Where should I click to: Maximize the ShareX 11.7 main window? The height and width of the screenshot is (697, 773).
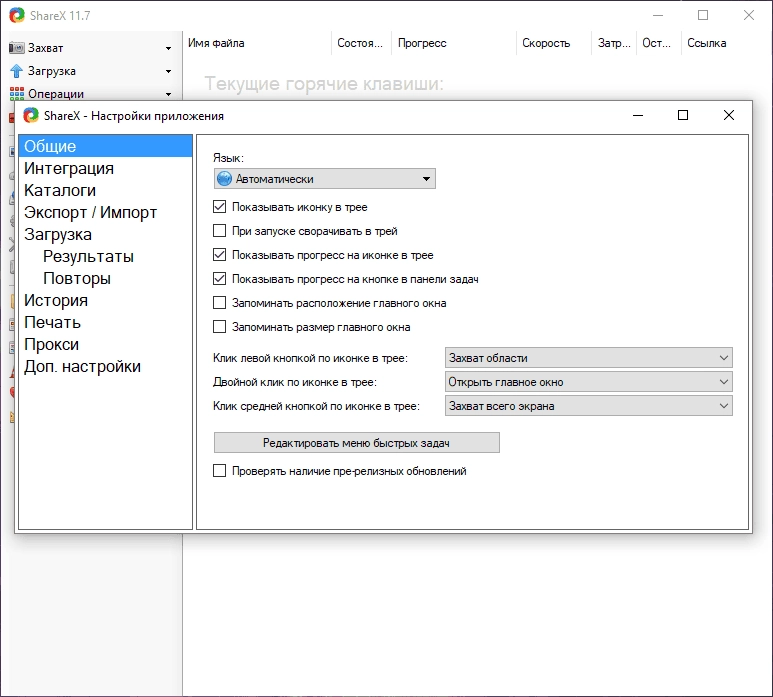[703, 15]
